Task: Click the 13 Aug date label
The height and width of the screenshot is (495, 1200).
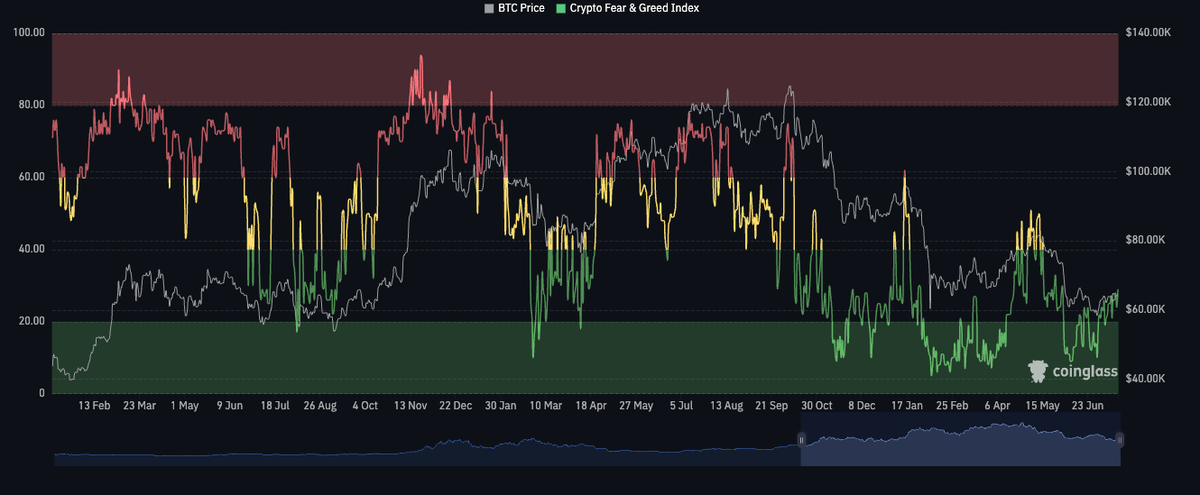Action: click(x=727, y=406)
